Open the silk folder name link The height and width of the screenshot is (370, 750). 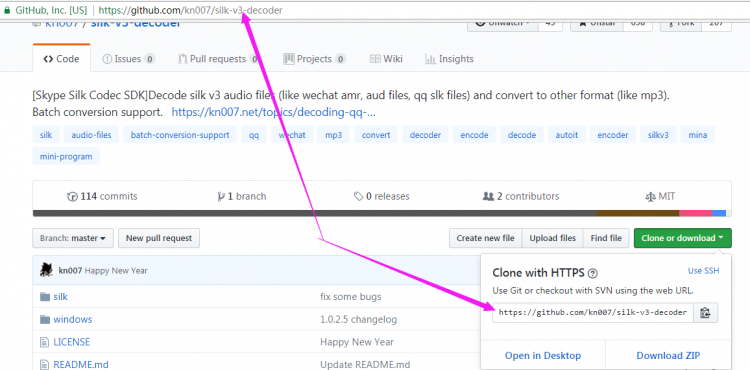[x=60, y=297]
